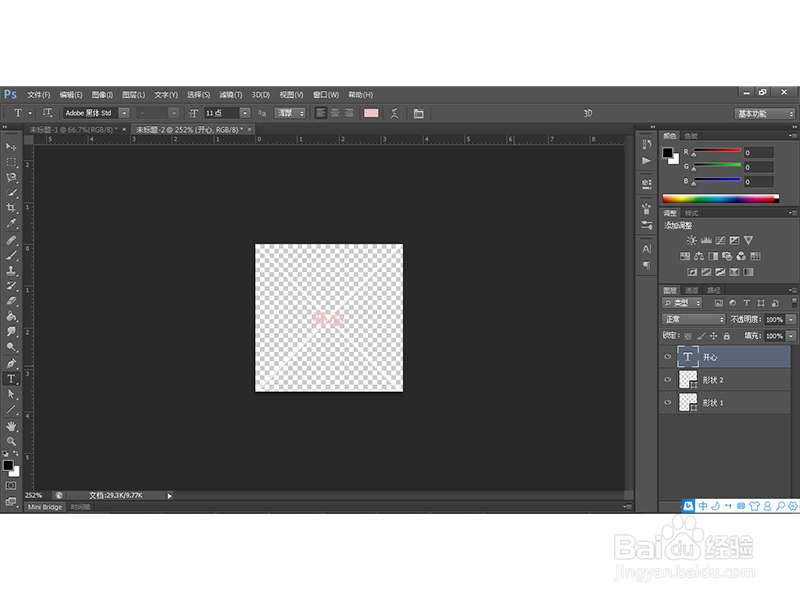The height and width of the screenshot is (600, 800).
Task: Select the Eraser tool
Action: pyautogui.click(x=11, y=301)
